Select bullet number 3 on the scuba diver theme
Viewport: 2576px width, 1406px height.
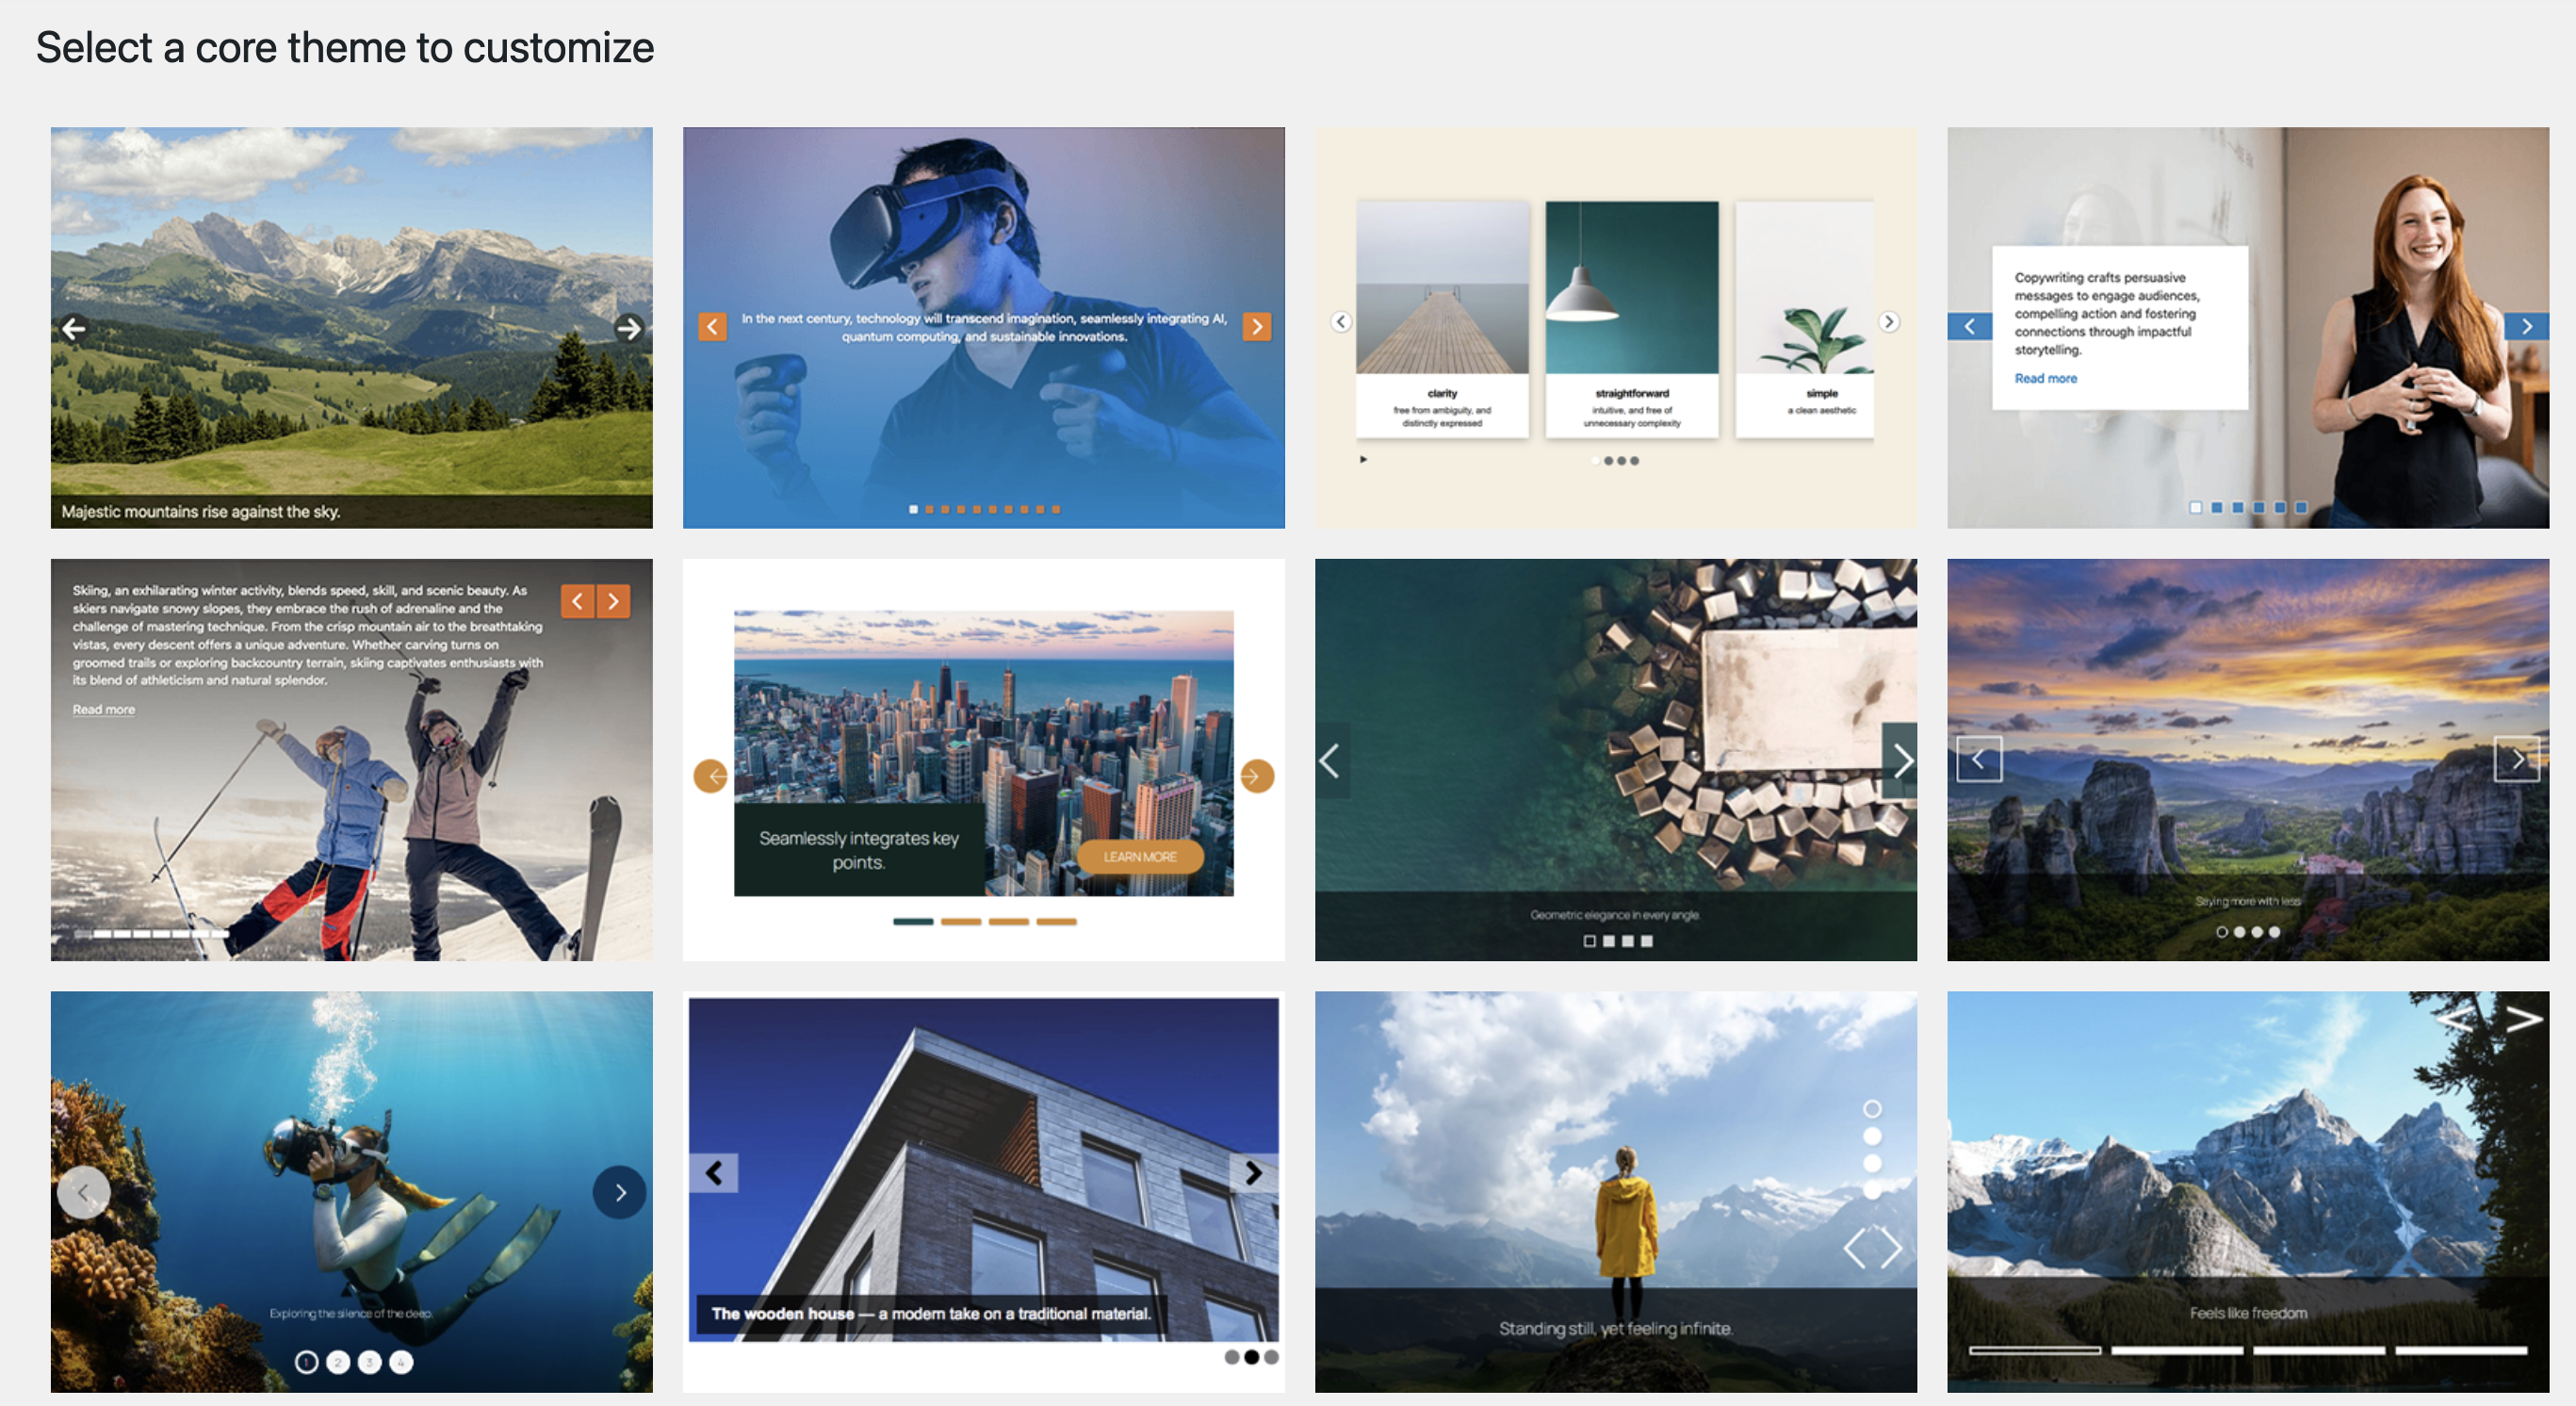pos(369,1362)
